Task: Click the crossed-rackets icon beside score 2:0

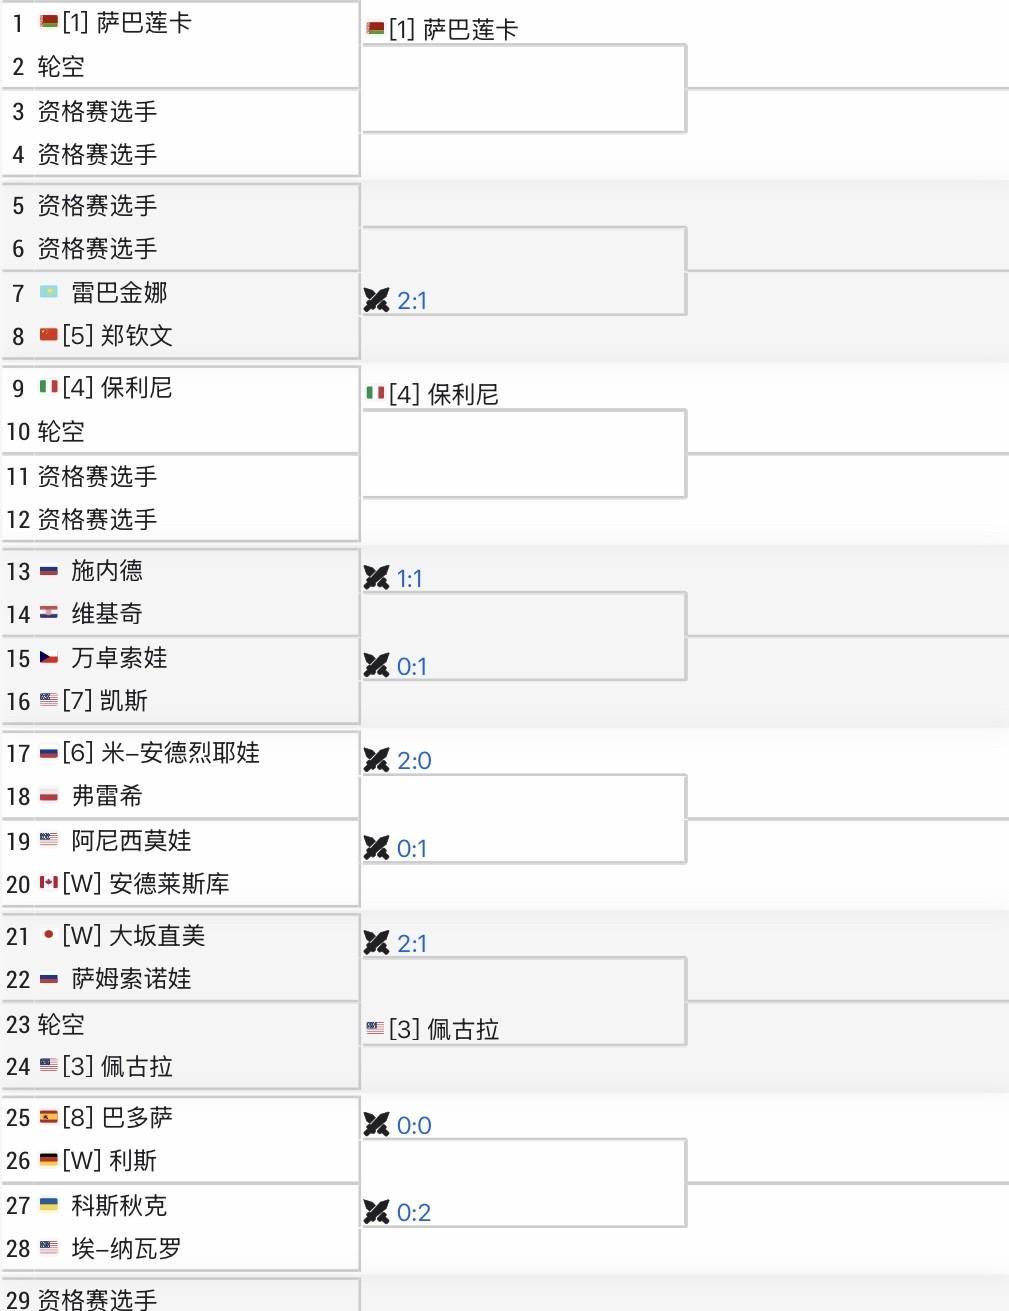Action: tap(376, 760)
